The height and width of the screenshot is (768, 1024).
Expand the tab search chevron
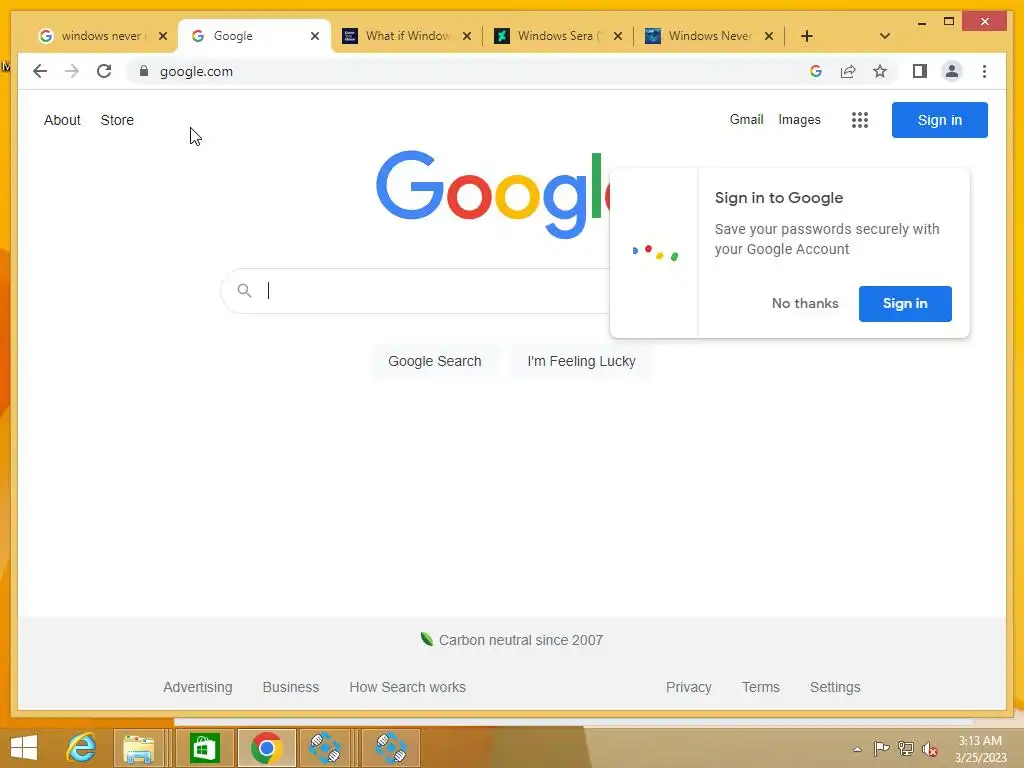click(x=884, y=36)
